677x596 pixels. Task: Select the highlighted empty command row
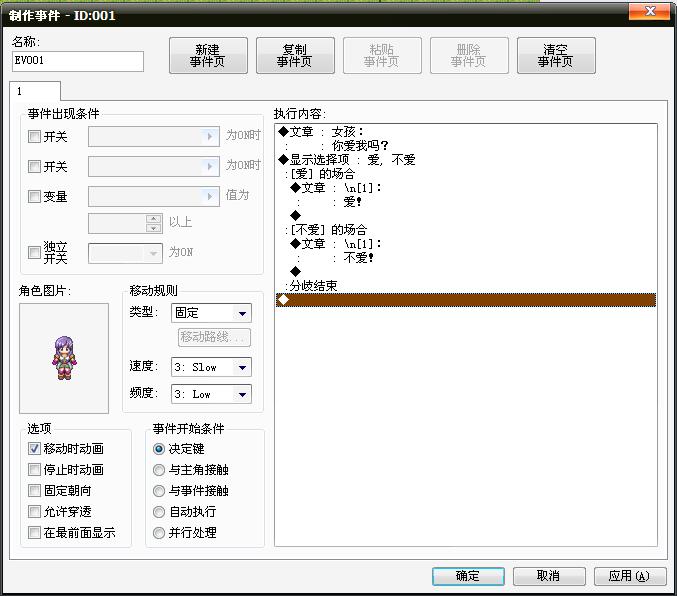coord(466,300)
